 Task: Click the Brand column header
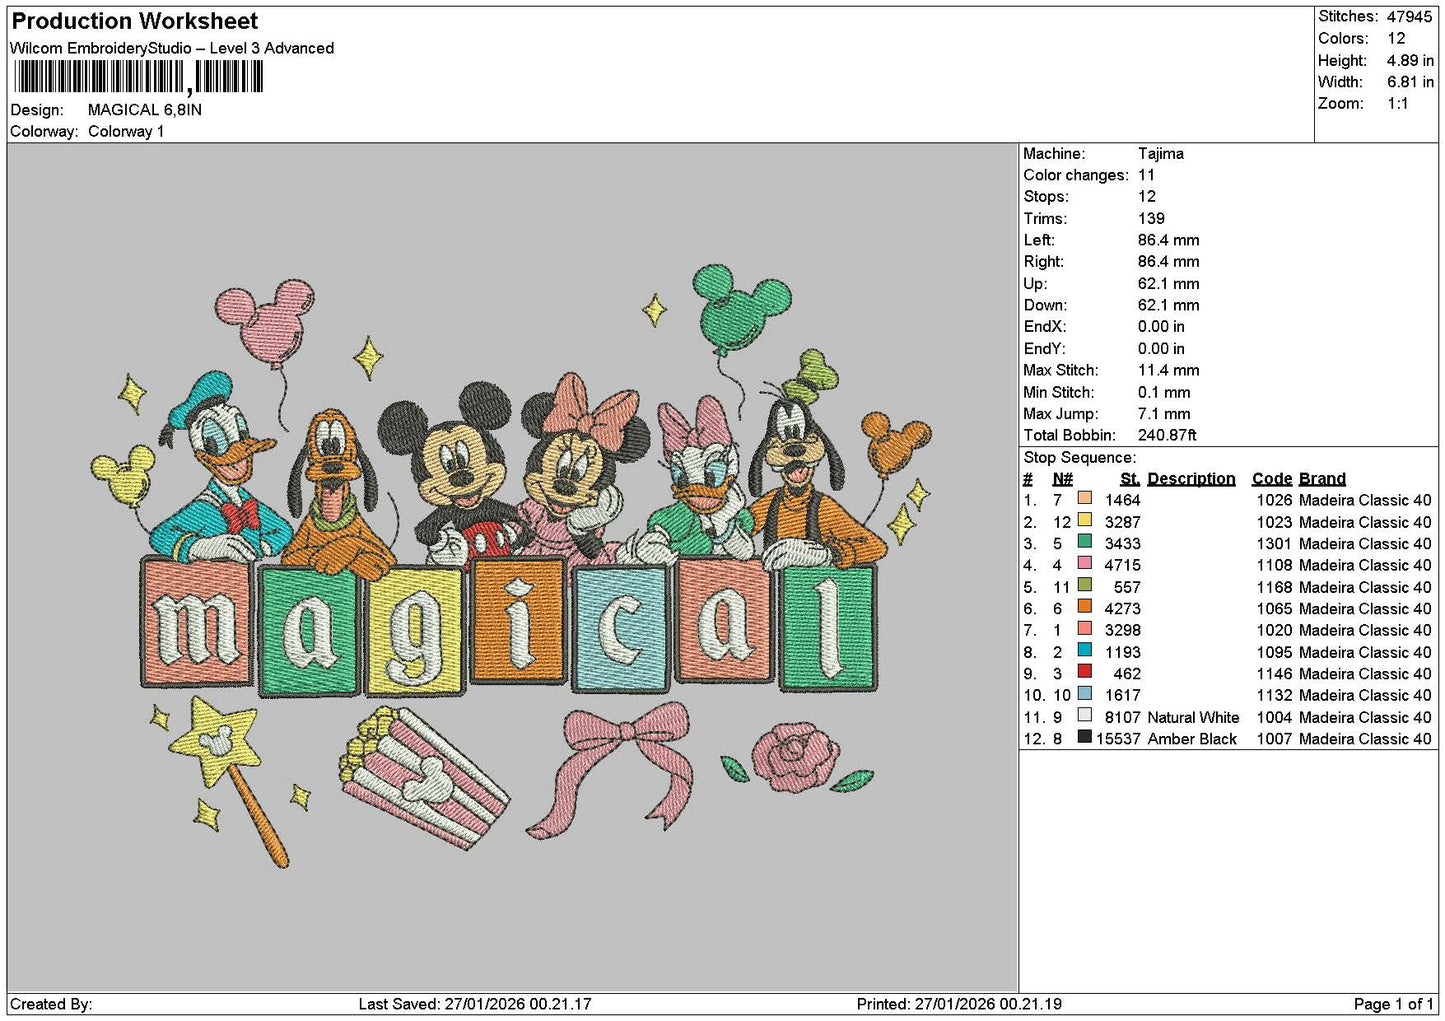click(x=1322, y=479)
